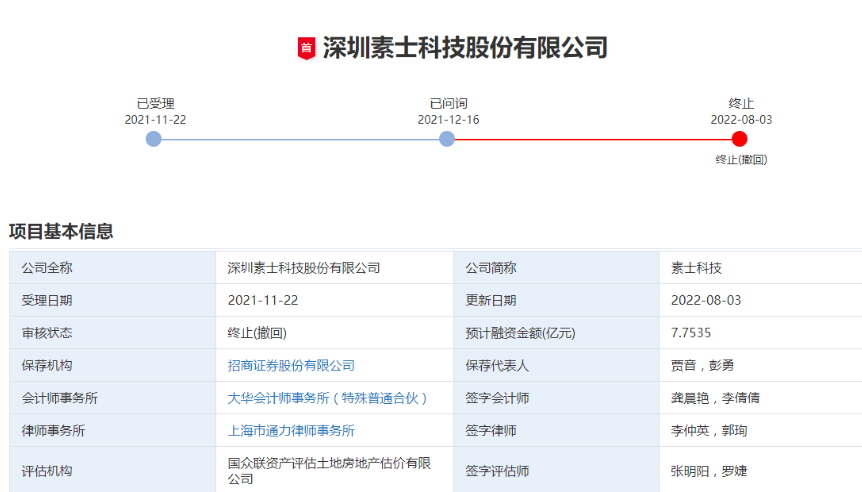Select the 公司全称 value cell
The width and height of the screenshot is (862, 492).
pyautogui.click(x=335, y=268)
